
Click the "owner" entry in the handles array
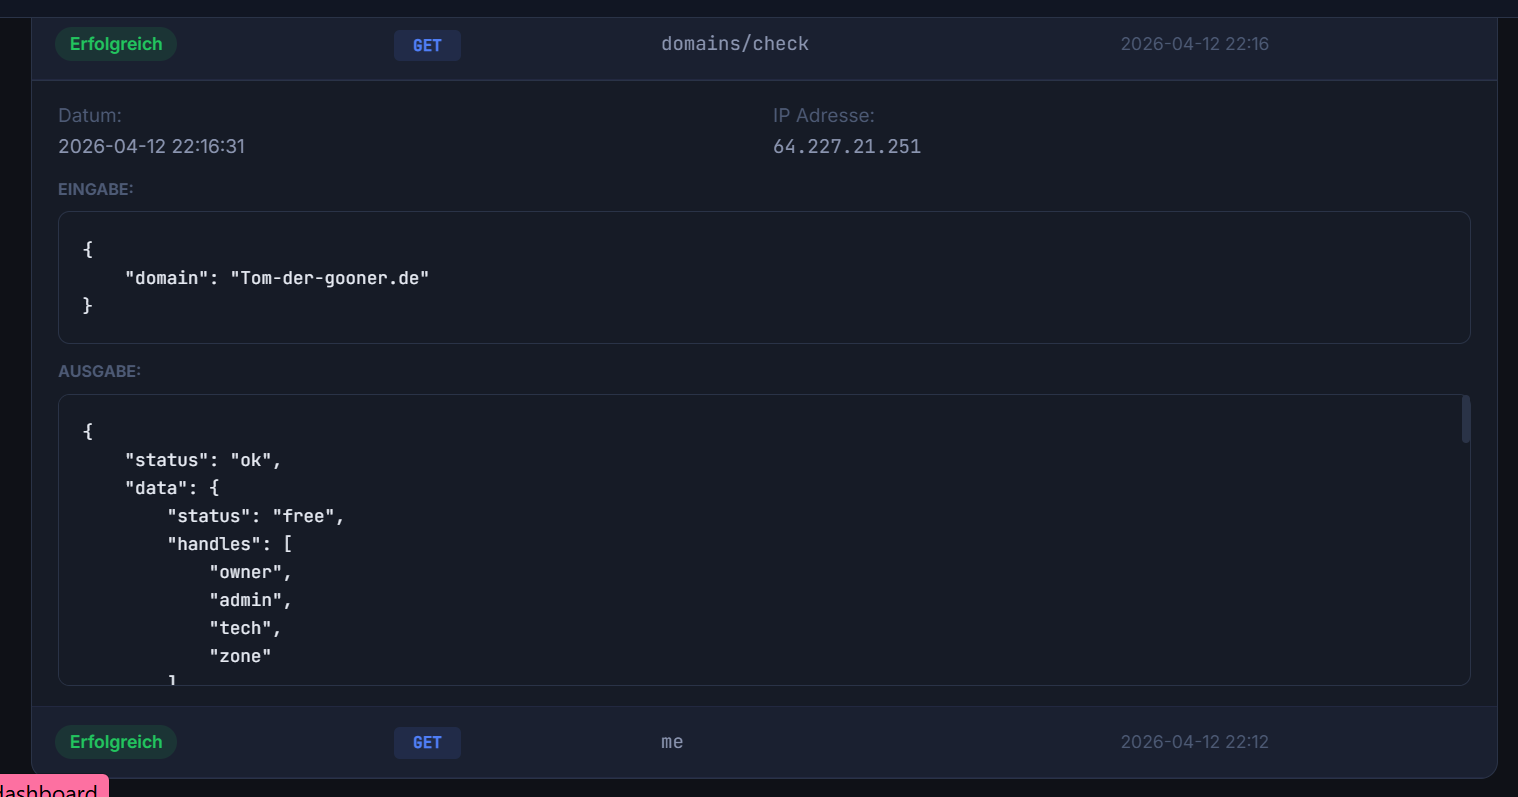click(x=245, y=572)
